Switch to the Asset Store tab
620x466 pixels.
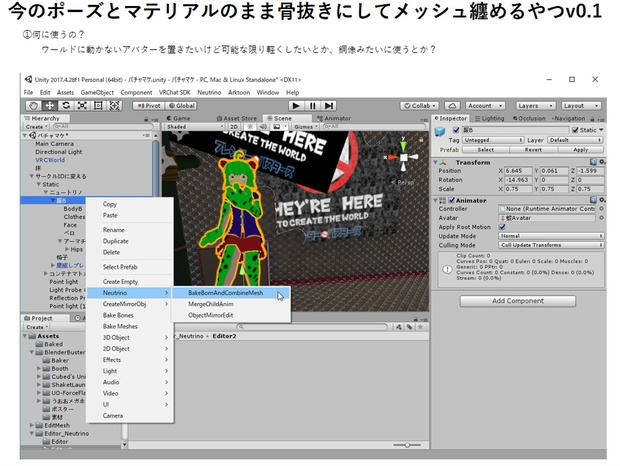click(237, 118)
